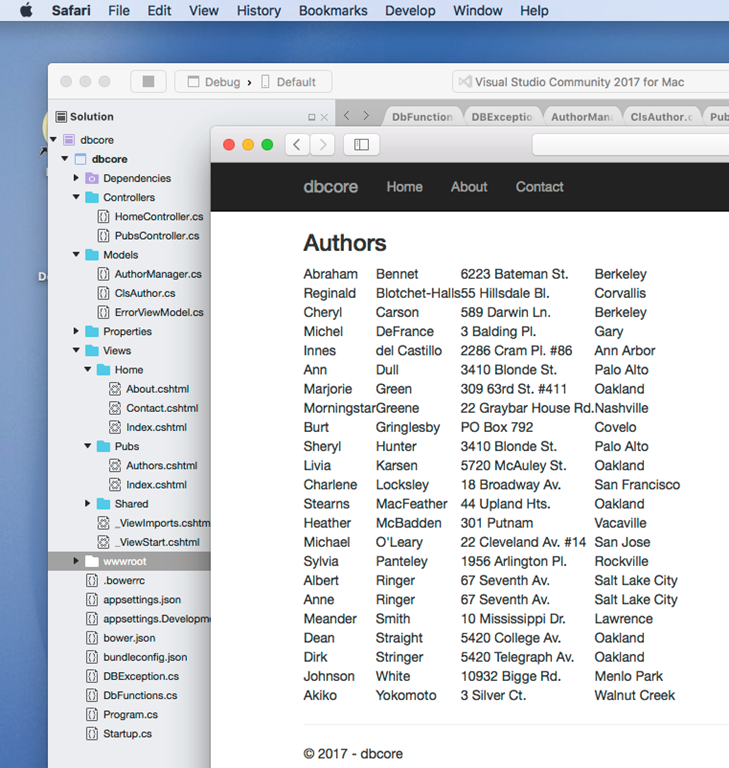Click the tab navigate-forward arrow in editor
The height and width of the screenshot is (768, 729).
coord(366,116)
